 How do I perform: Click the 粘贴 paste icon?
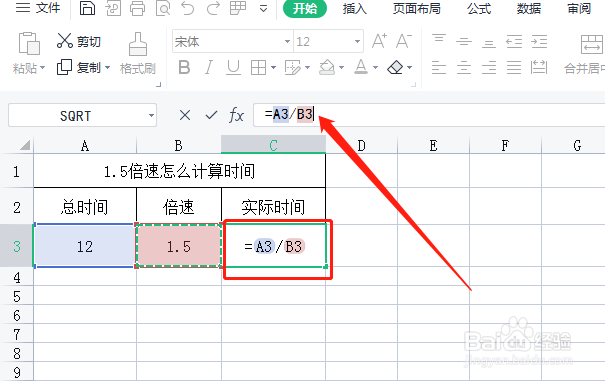pos(29,43)
